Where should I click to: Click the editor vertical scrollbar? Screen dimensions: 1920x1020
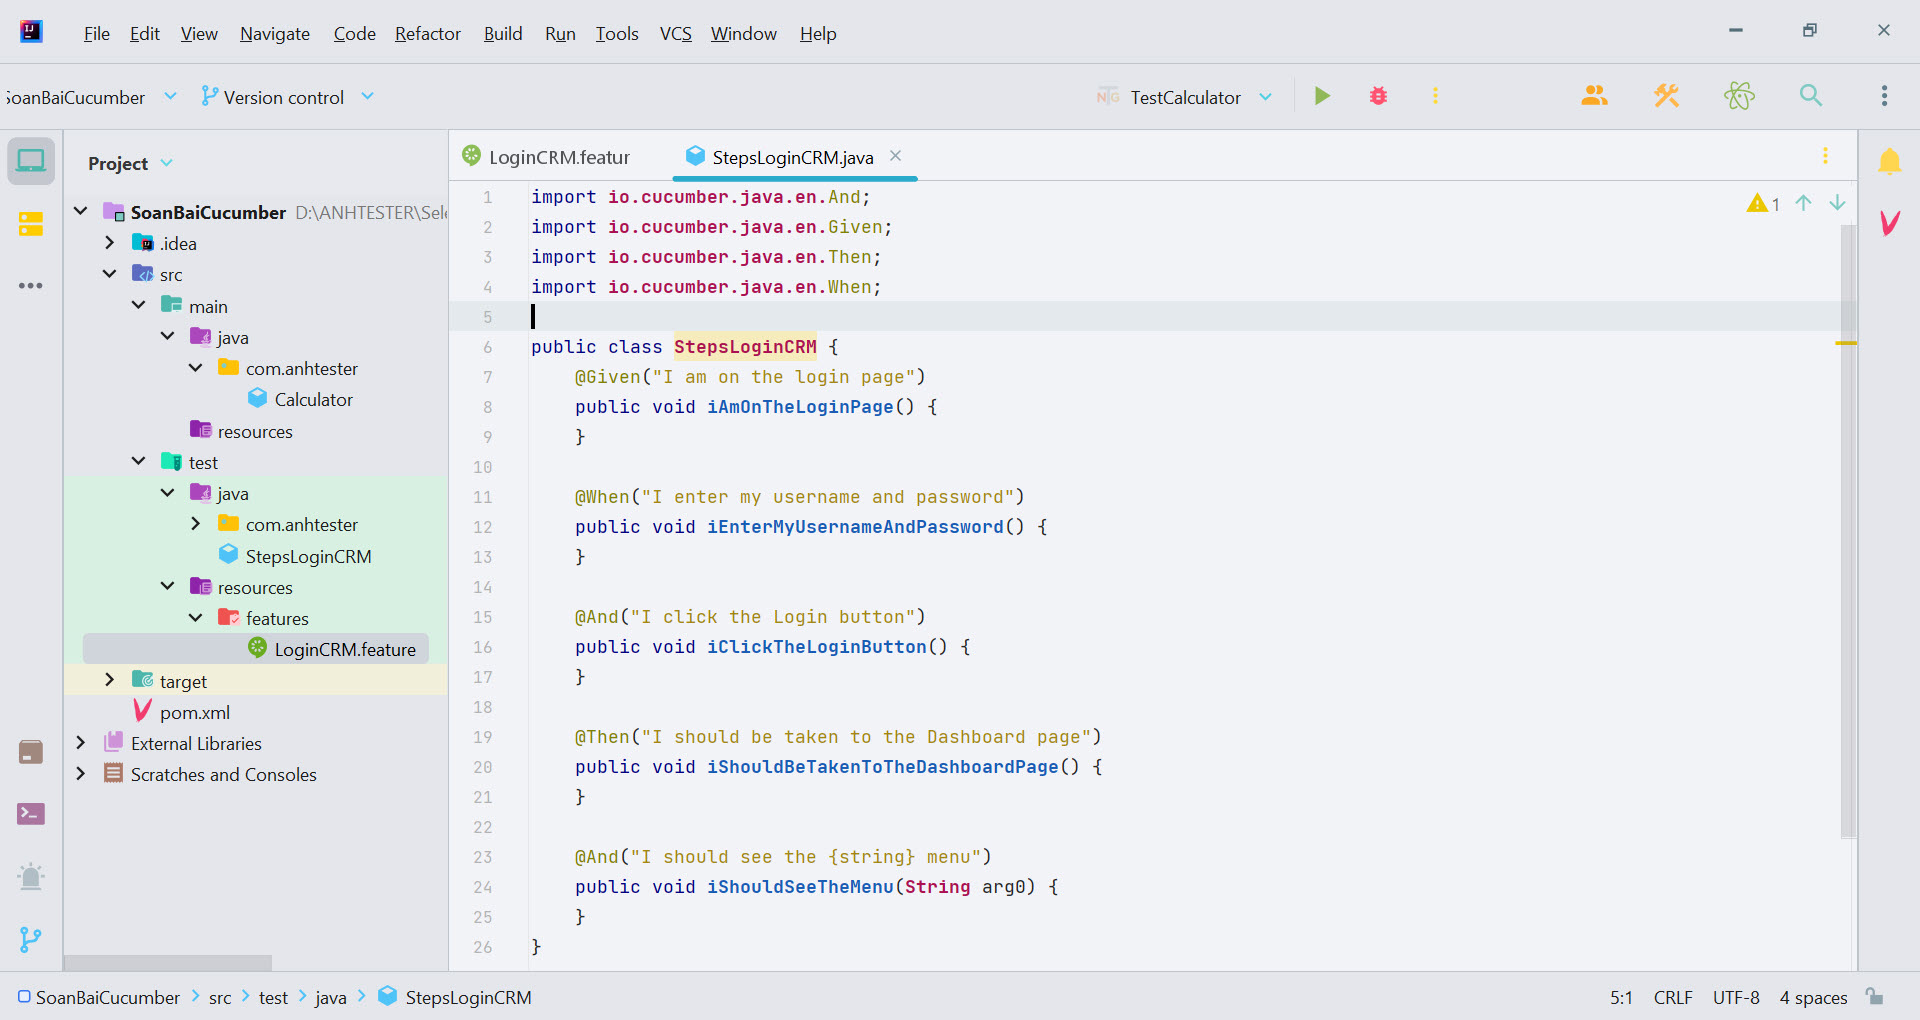[x=1848, y=530]
